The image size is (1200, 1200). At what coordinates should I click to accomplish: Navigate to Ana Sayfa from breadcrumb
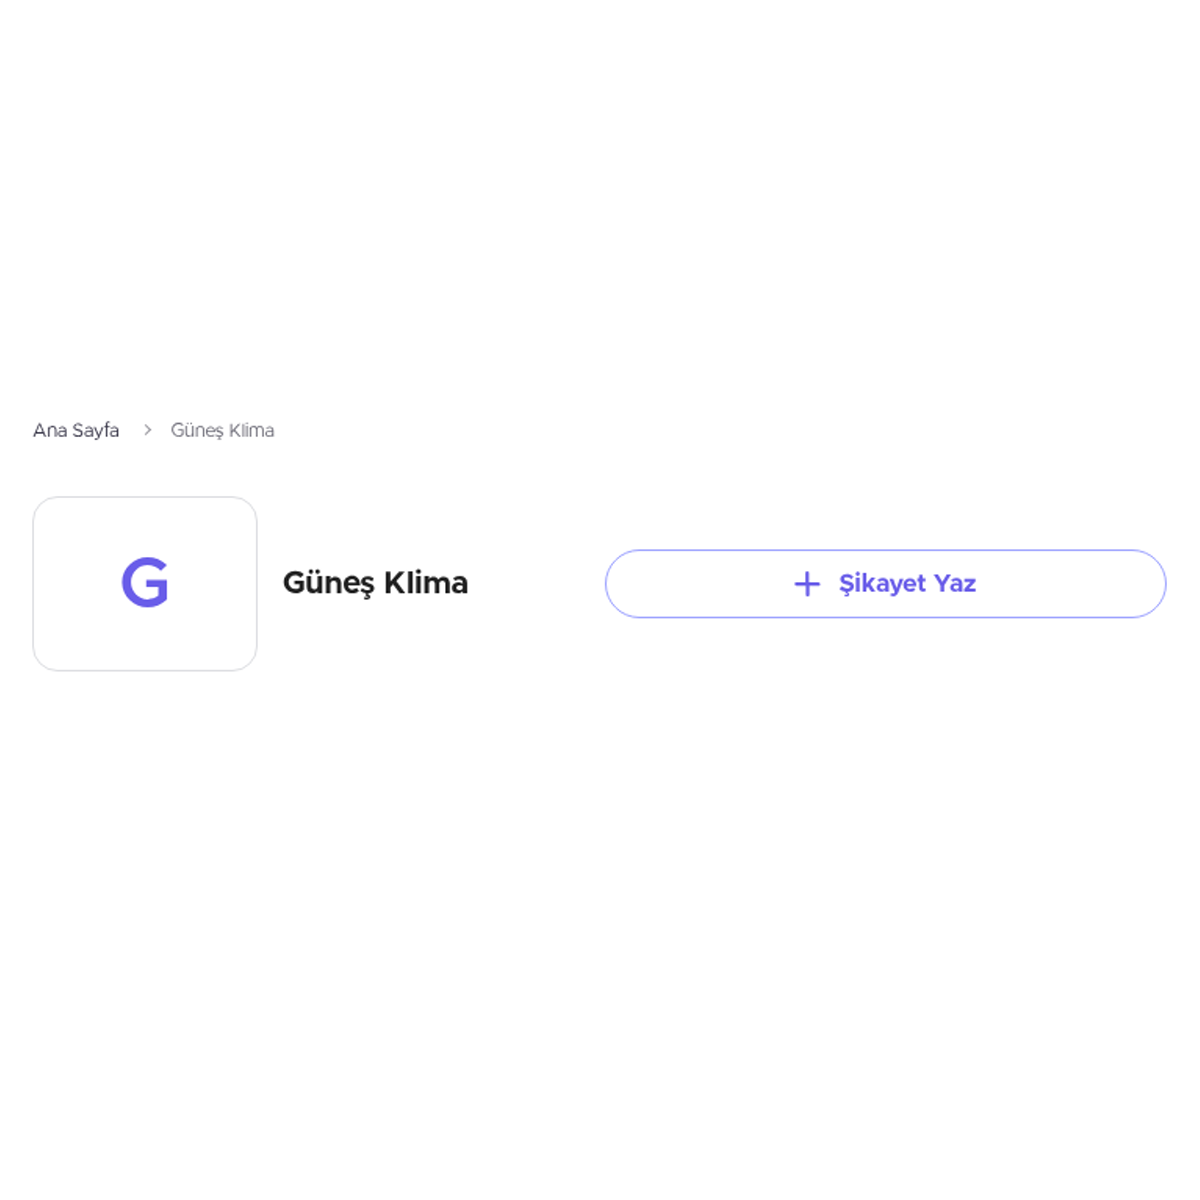[76, 430]
